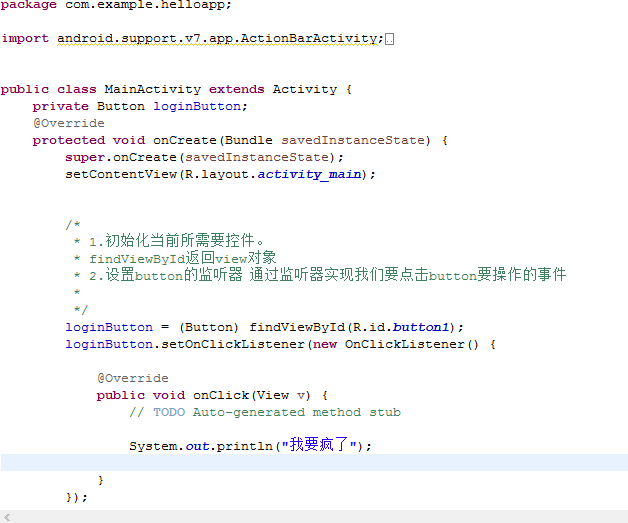Image resolution: width=628 pixels, height=523 pixels.
Task: Click the 'import' keyword
Action: click(25, 38)
